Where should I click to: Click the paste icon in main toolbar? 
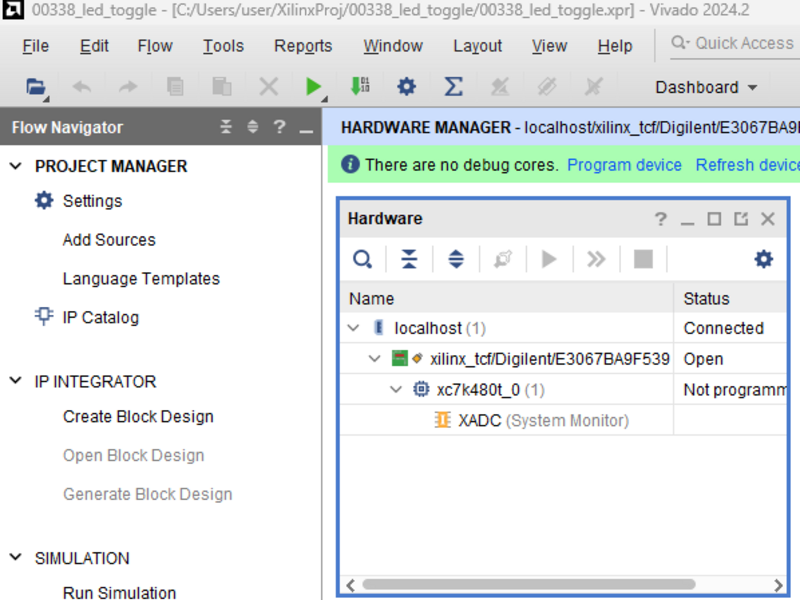coord(221,87)
